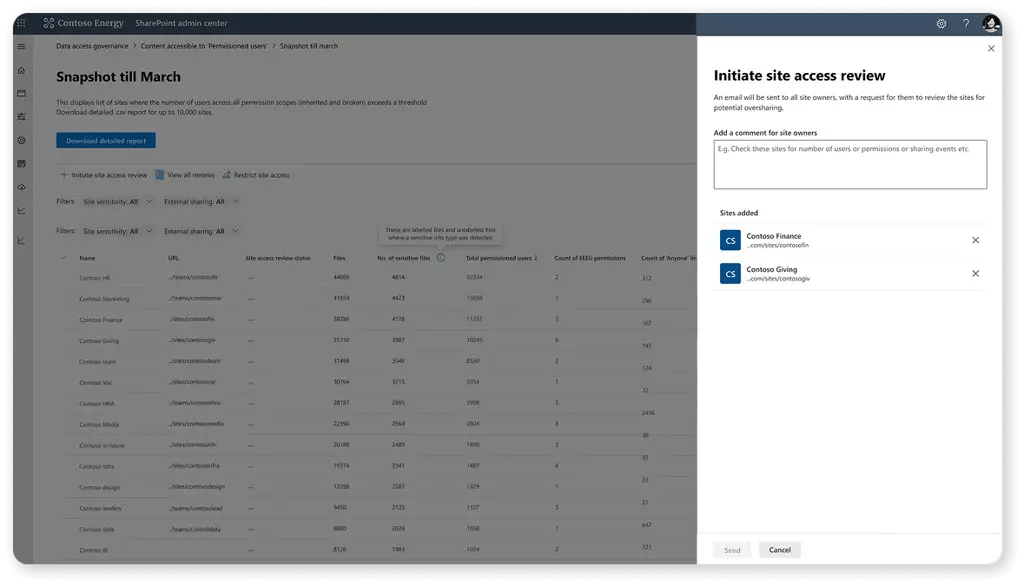This screenshot has width=1024, height=586.
Task: Select the Contoso Marketing row name
Action: [x=104, y=299]
